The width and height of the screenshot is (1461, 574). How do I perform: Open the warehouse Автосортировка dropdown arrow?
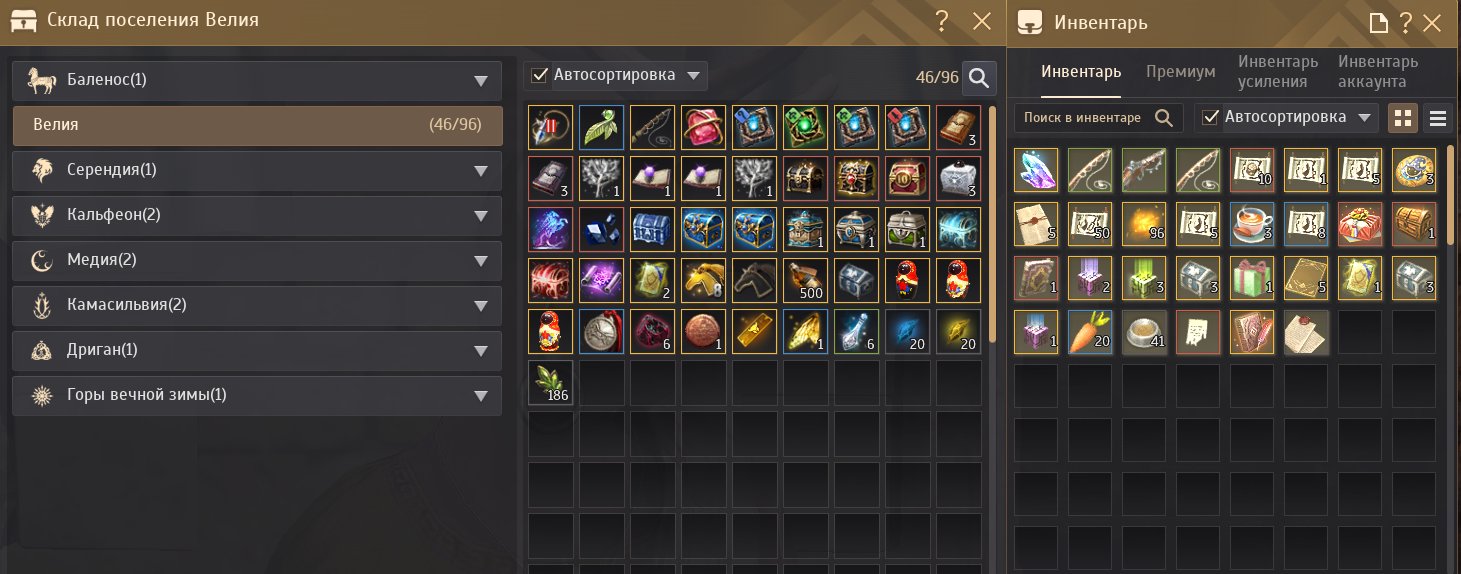click(693, 76)
